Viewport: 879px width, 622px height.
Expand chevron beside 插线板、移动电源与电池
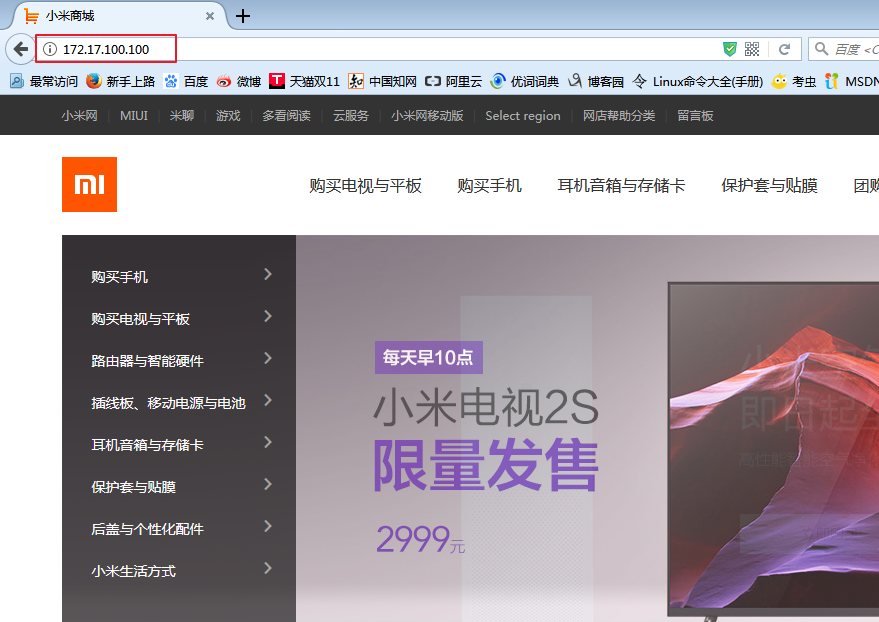click(x=268, y=400)
